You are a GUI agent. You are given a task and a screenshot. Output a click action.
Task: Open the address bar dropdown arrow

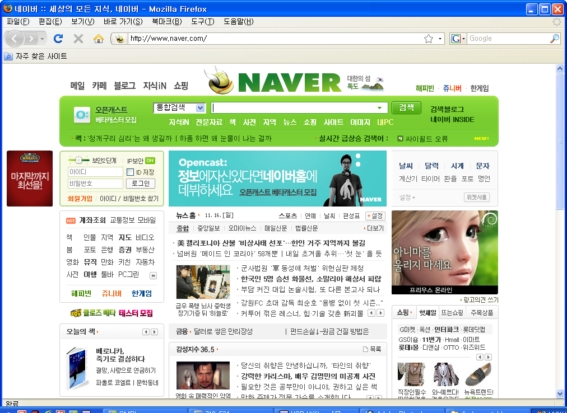tap(440, 38)
